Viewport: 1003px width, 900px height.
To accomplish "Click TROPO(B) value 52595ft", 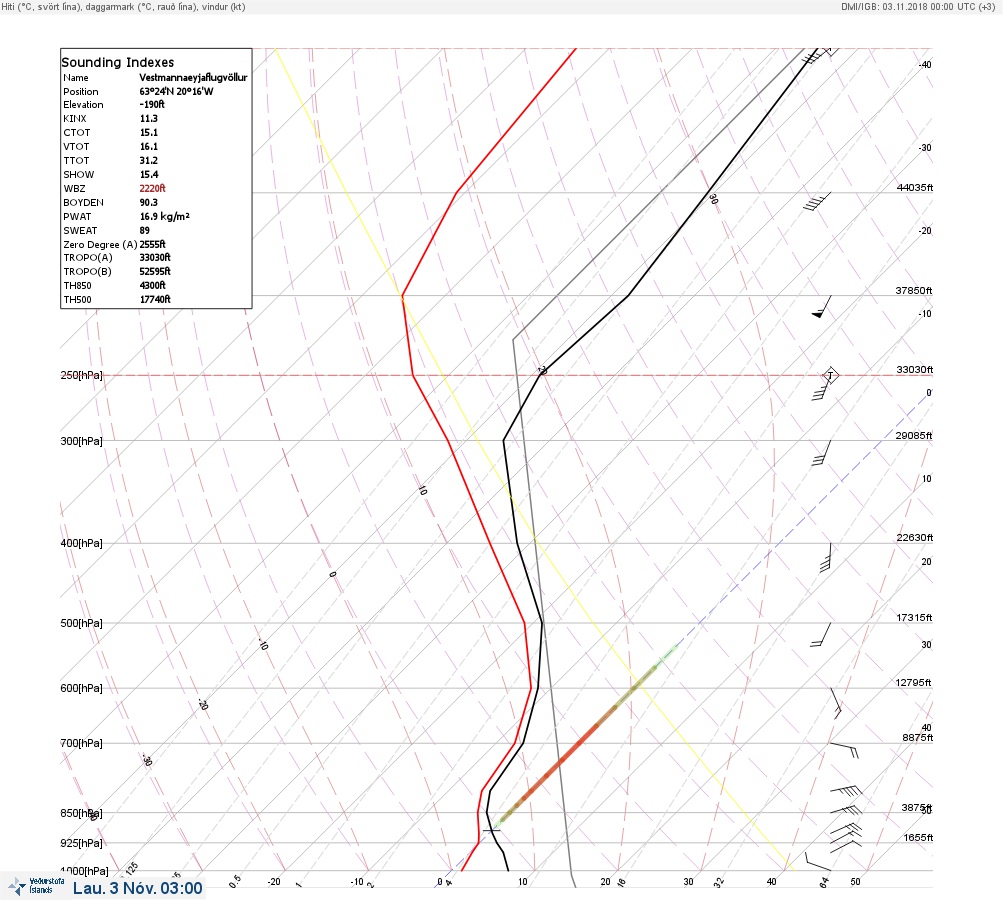I will [155, 271].
